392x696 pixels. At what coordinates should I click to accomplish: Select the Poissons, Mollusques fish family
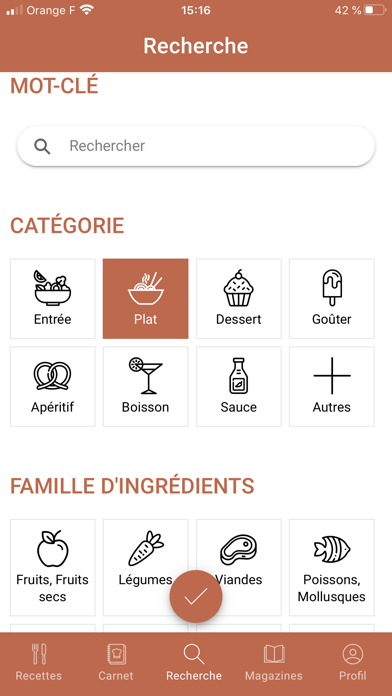[x=332, y=568]
